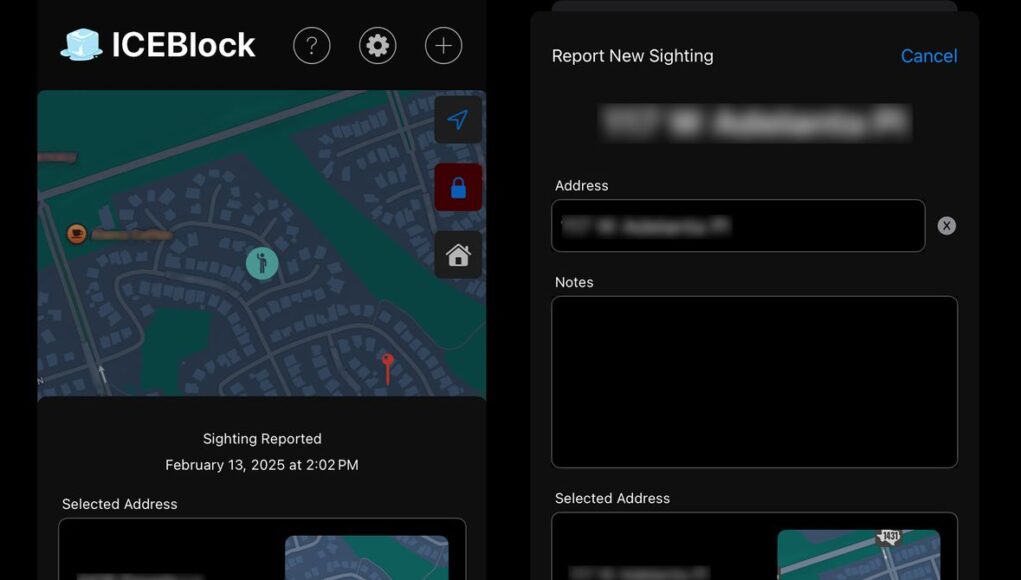Tap the ICEBlock ice cube logo
Screen dimensions: 1021x580
pos(81,45)
